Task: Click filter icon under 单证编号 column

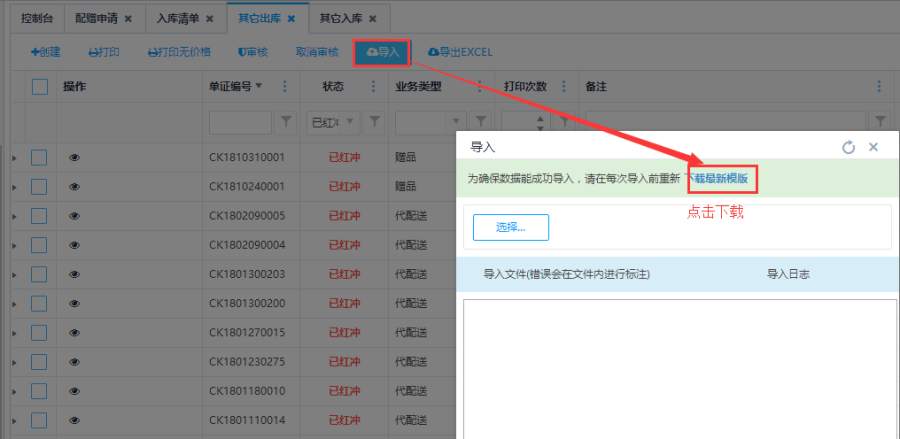Action: point(286,122)
